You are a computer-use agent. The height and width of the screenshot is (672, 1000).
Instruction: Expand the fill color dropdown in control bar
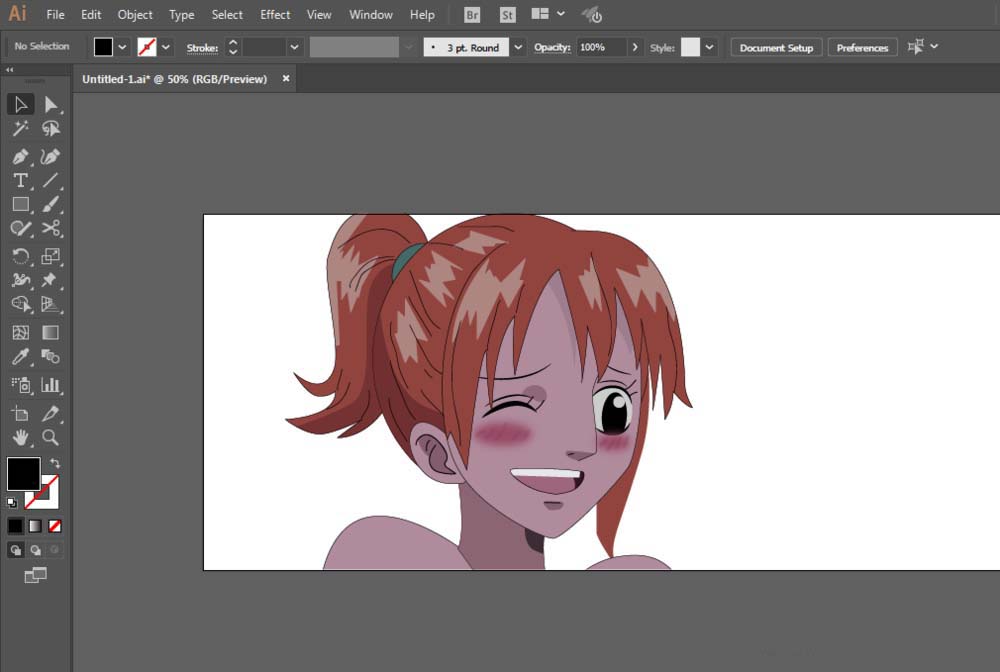click(122, 47)
